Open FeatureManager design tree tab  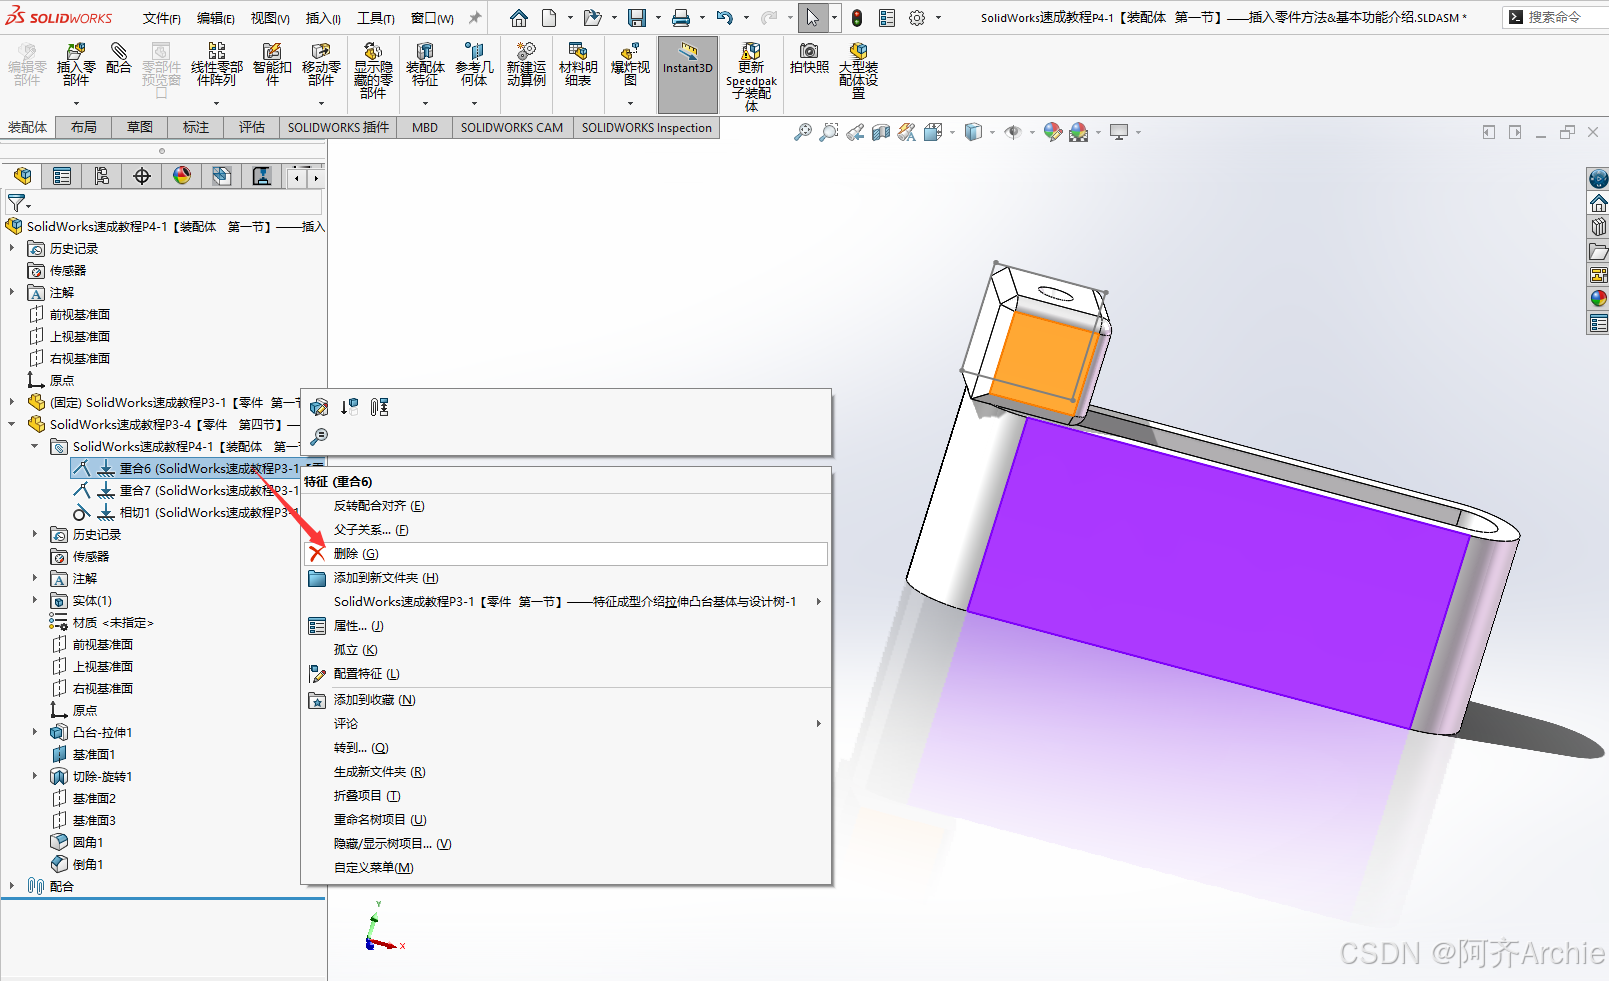pyautogui.click(x=22, y=176)
